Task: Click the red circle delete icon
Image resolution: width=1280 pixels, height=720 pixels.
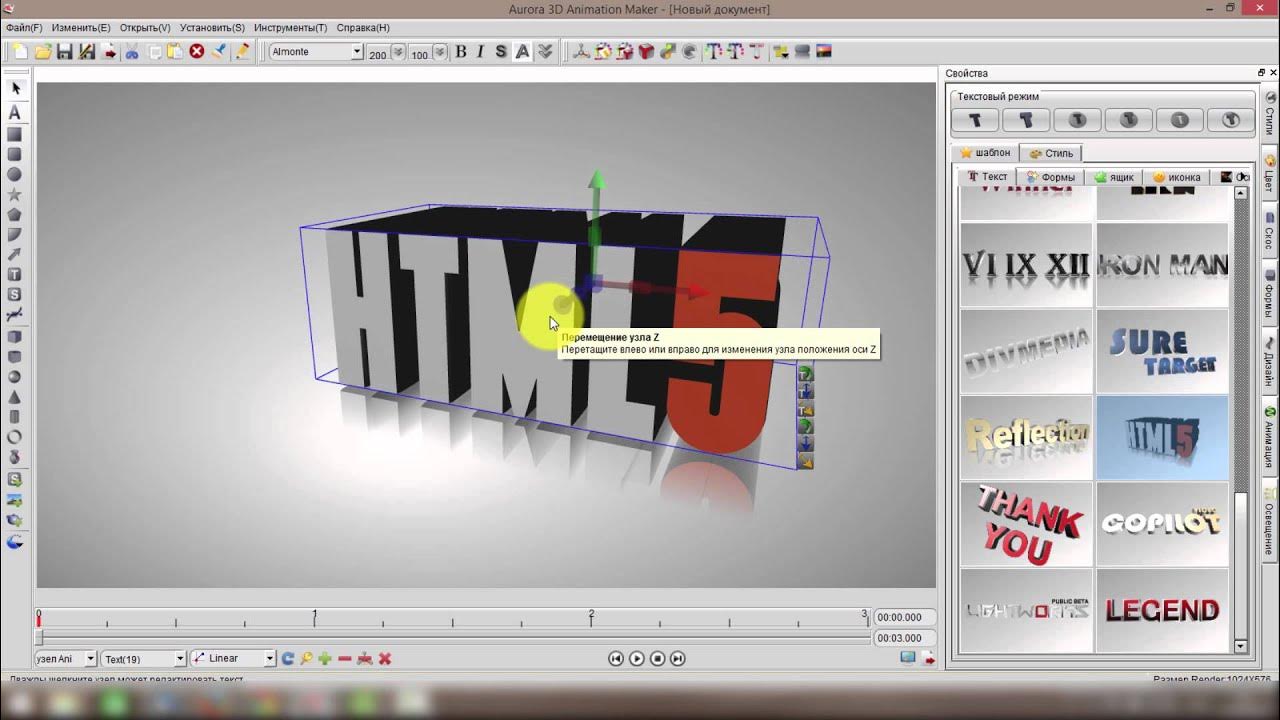Action: coord(197,52)
